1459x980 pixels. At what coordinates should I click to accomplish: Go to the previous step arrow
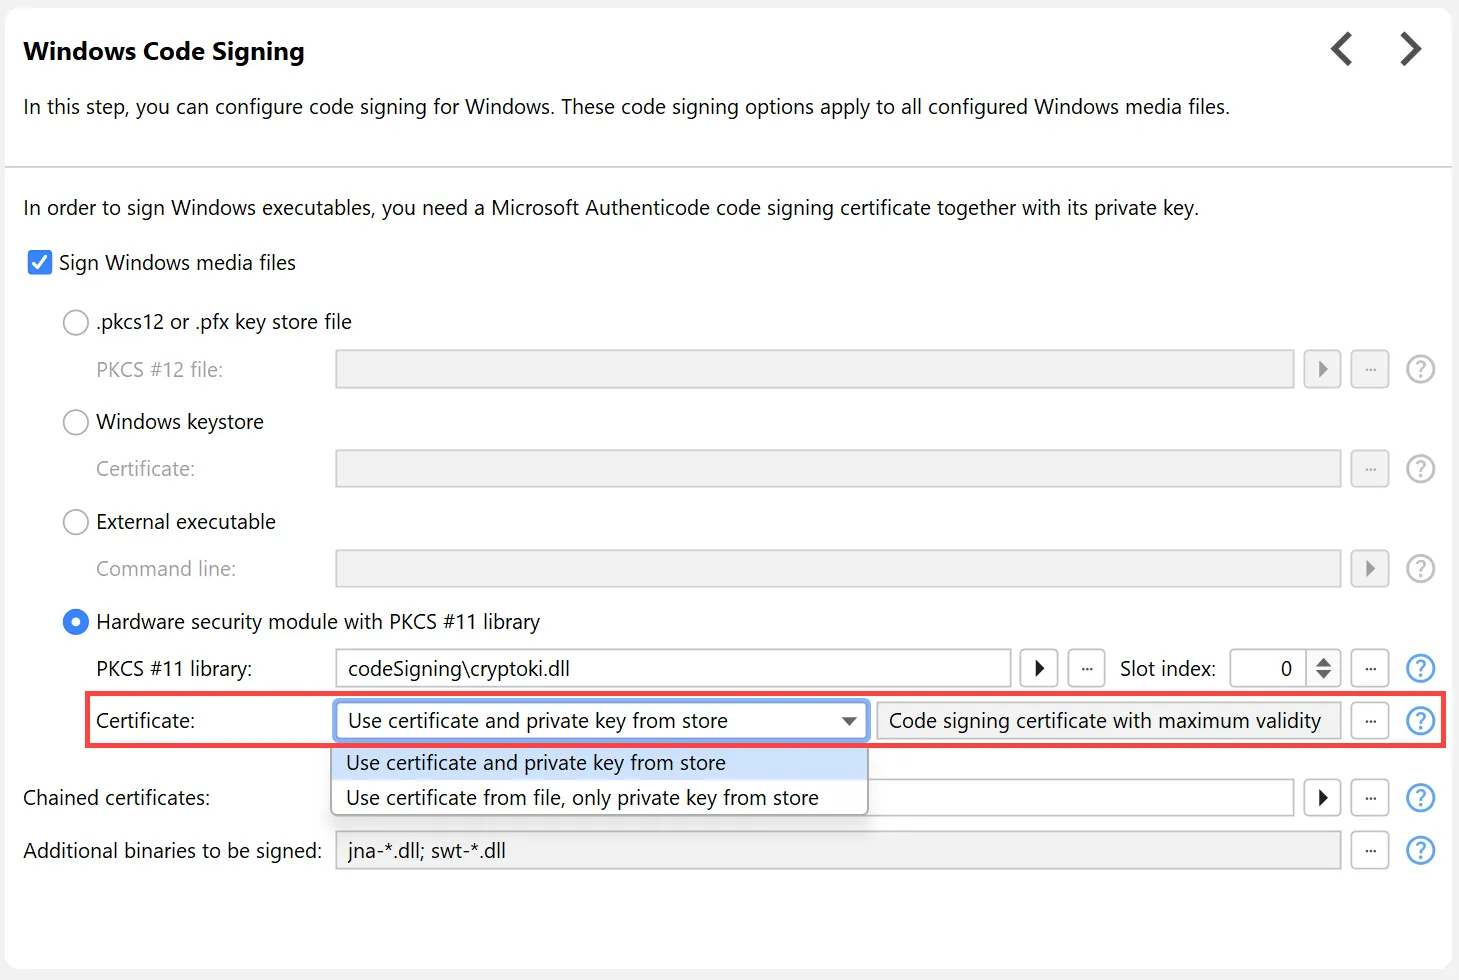1342,49
